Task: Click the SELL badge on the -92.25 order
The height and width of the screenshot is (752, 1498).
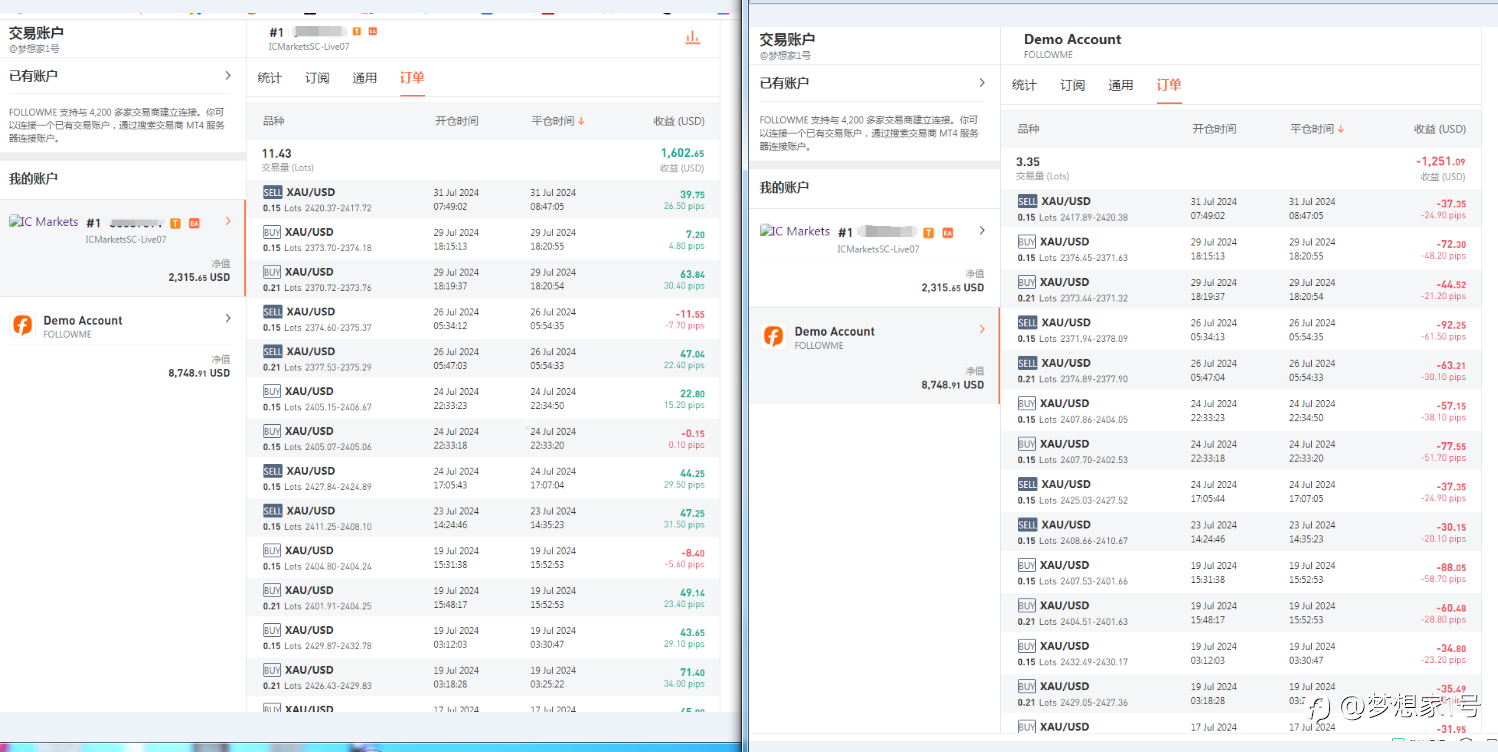Action: [1027, 323]
